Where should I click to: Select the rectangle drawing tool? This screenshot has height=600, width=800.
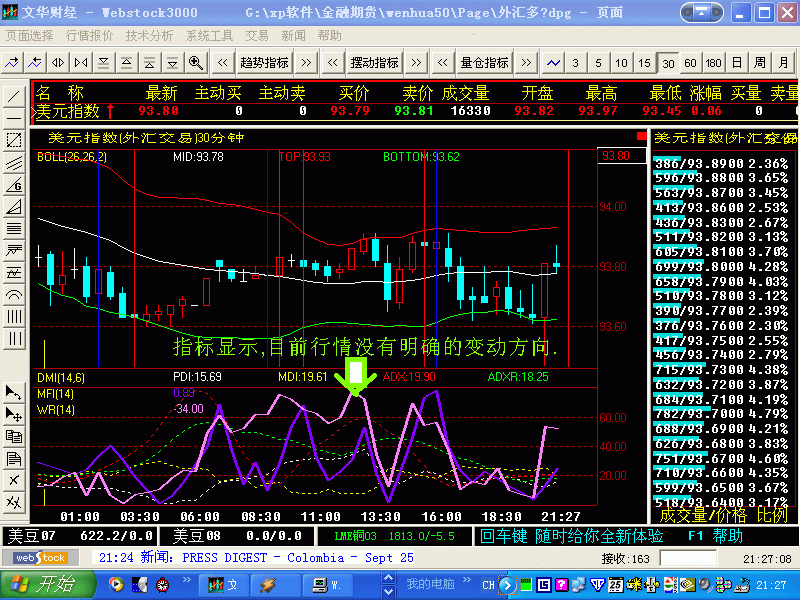[14, 140]
